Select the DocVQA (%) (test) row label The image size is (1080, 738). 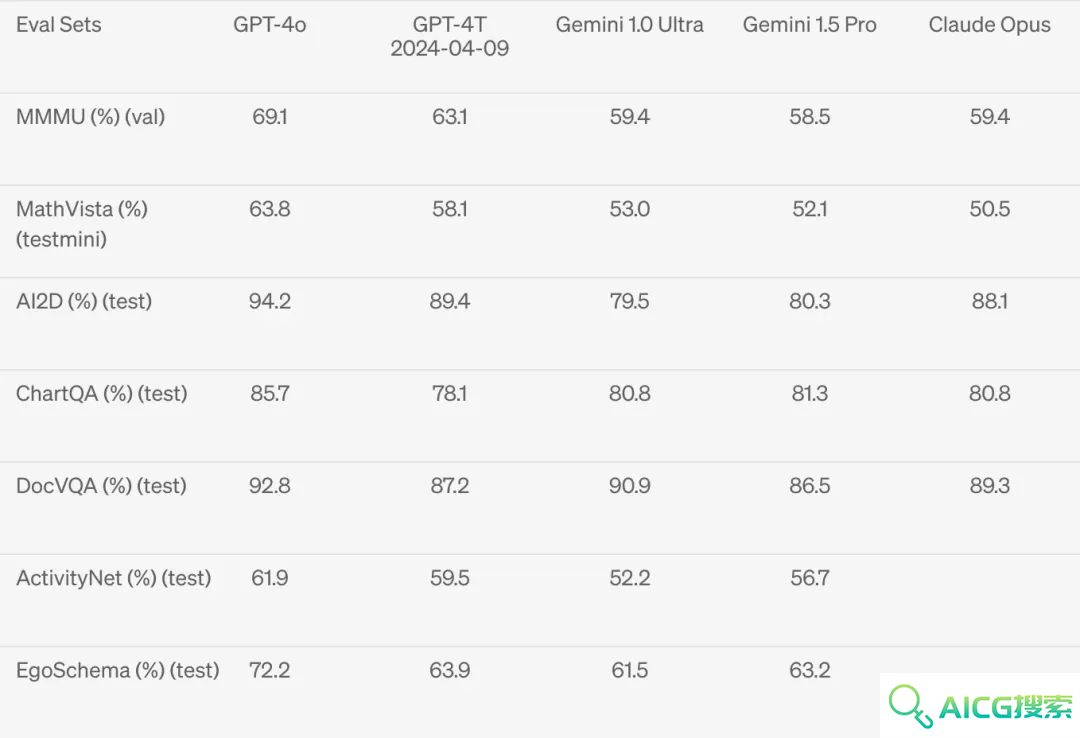pos(101,486)
